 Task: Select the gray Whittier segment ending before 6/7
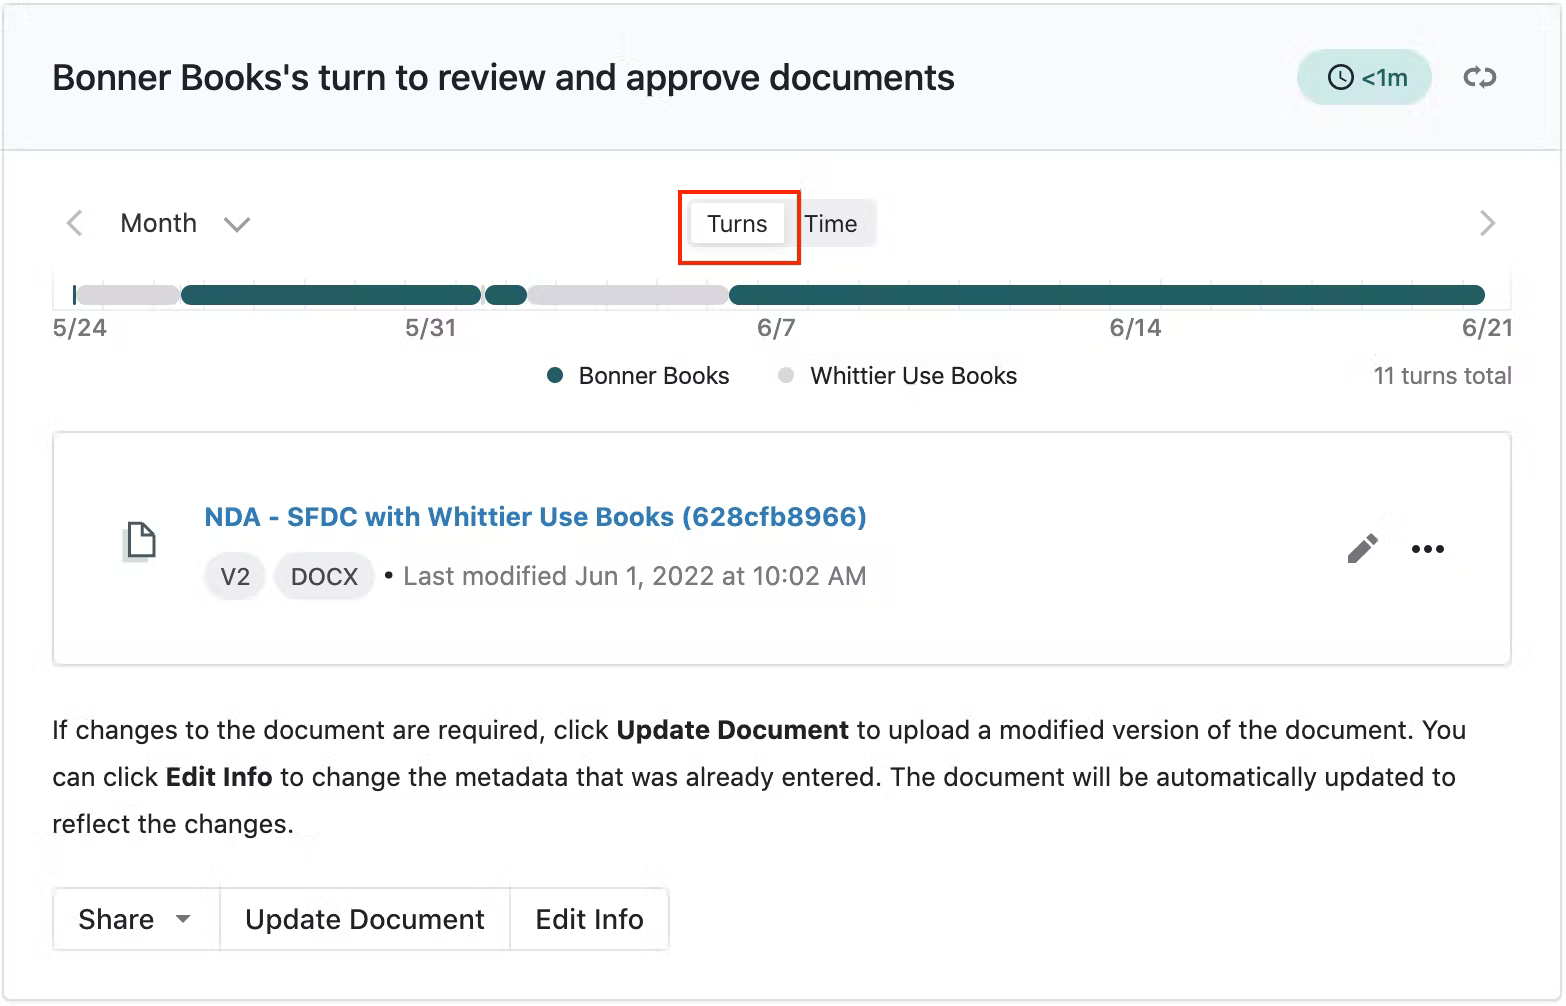(627, 295)
